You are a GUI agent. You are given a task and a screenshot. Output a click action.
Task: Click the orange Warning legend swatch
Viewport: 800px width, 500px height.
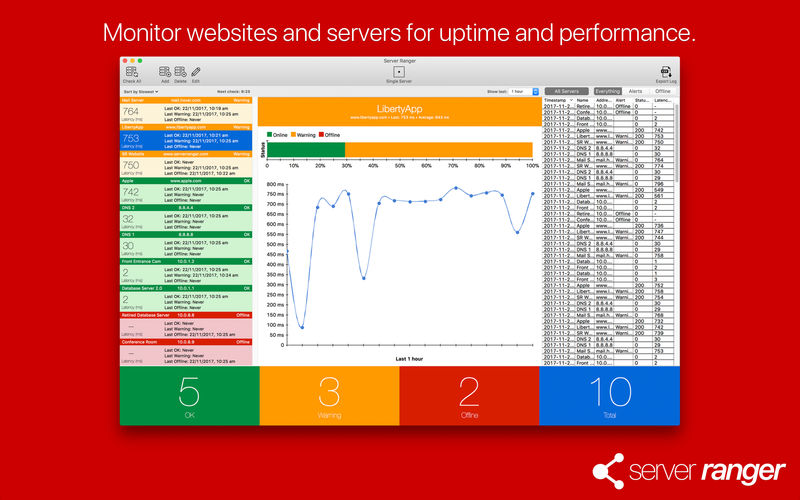(x=293, y=135)
